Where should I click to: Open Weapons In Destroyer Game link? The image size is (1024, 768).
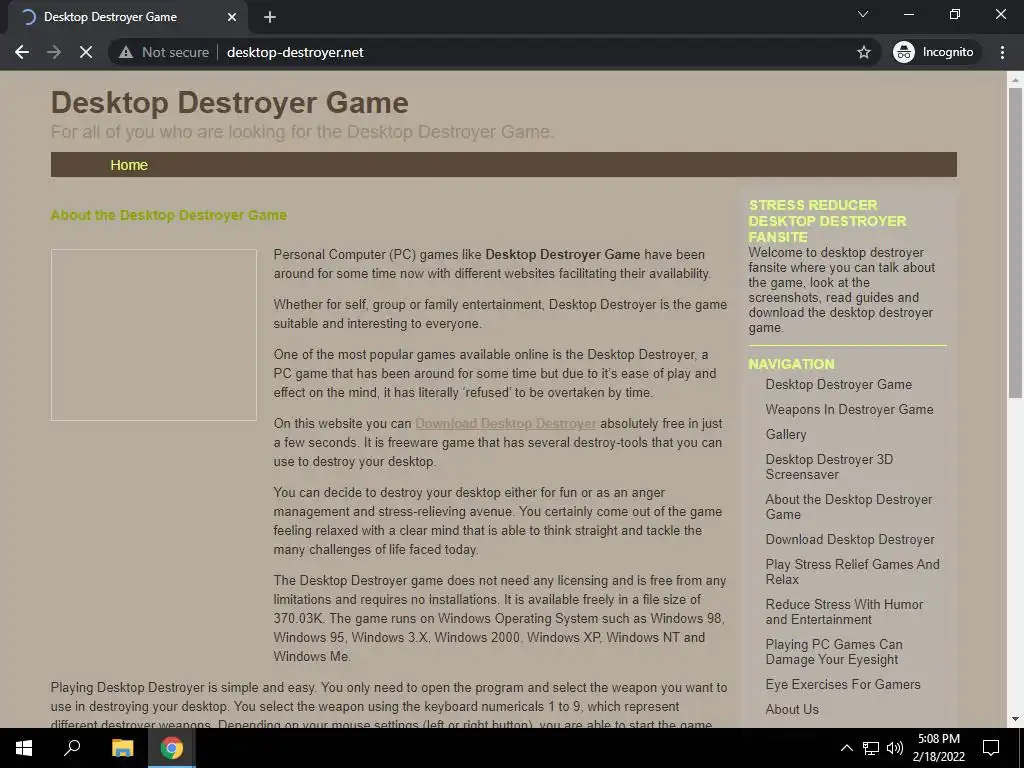tap(849, 409)
